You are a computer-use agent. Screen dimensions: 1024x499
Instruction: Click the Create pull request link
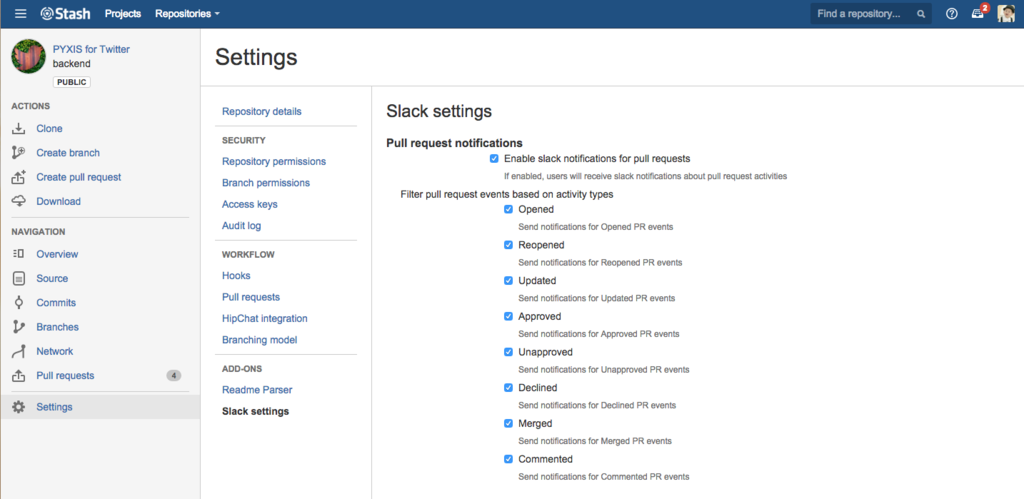pos(79,177)
